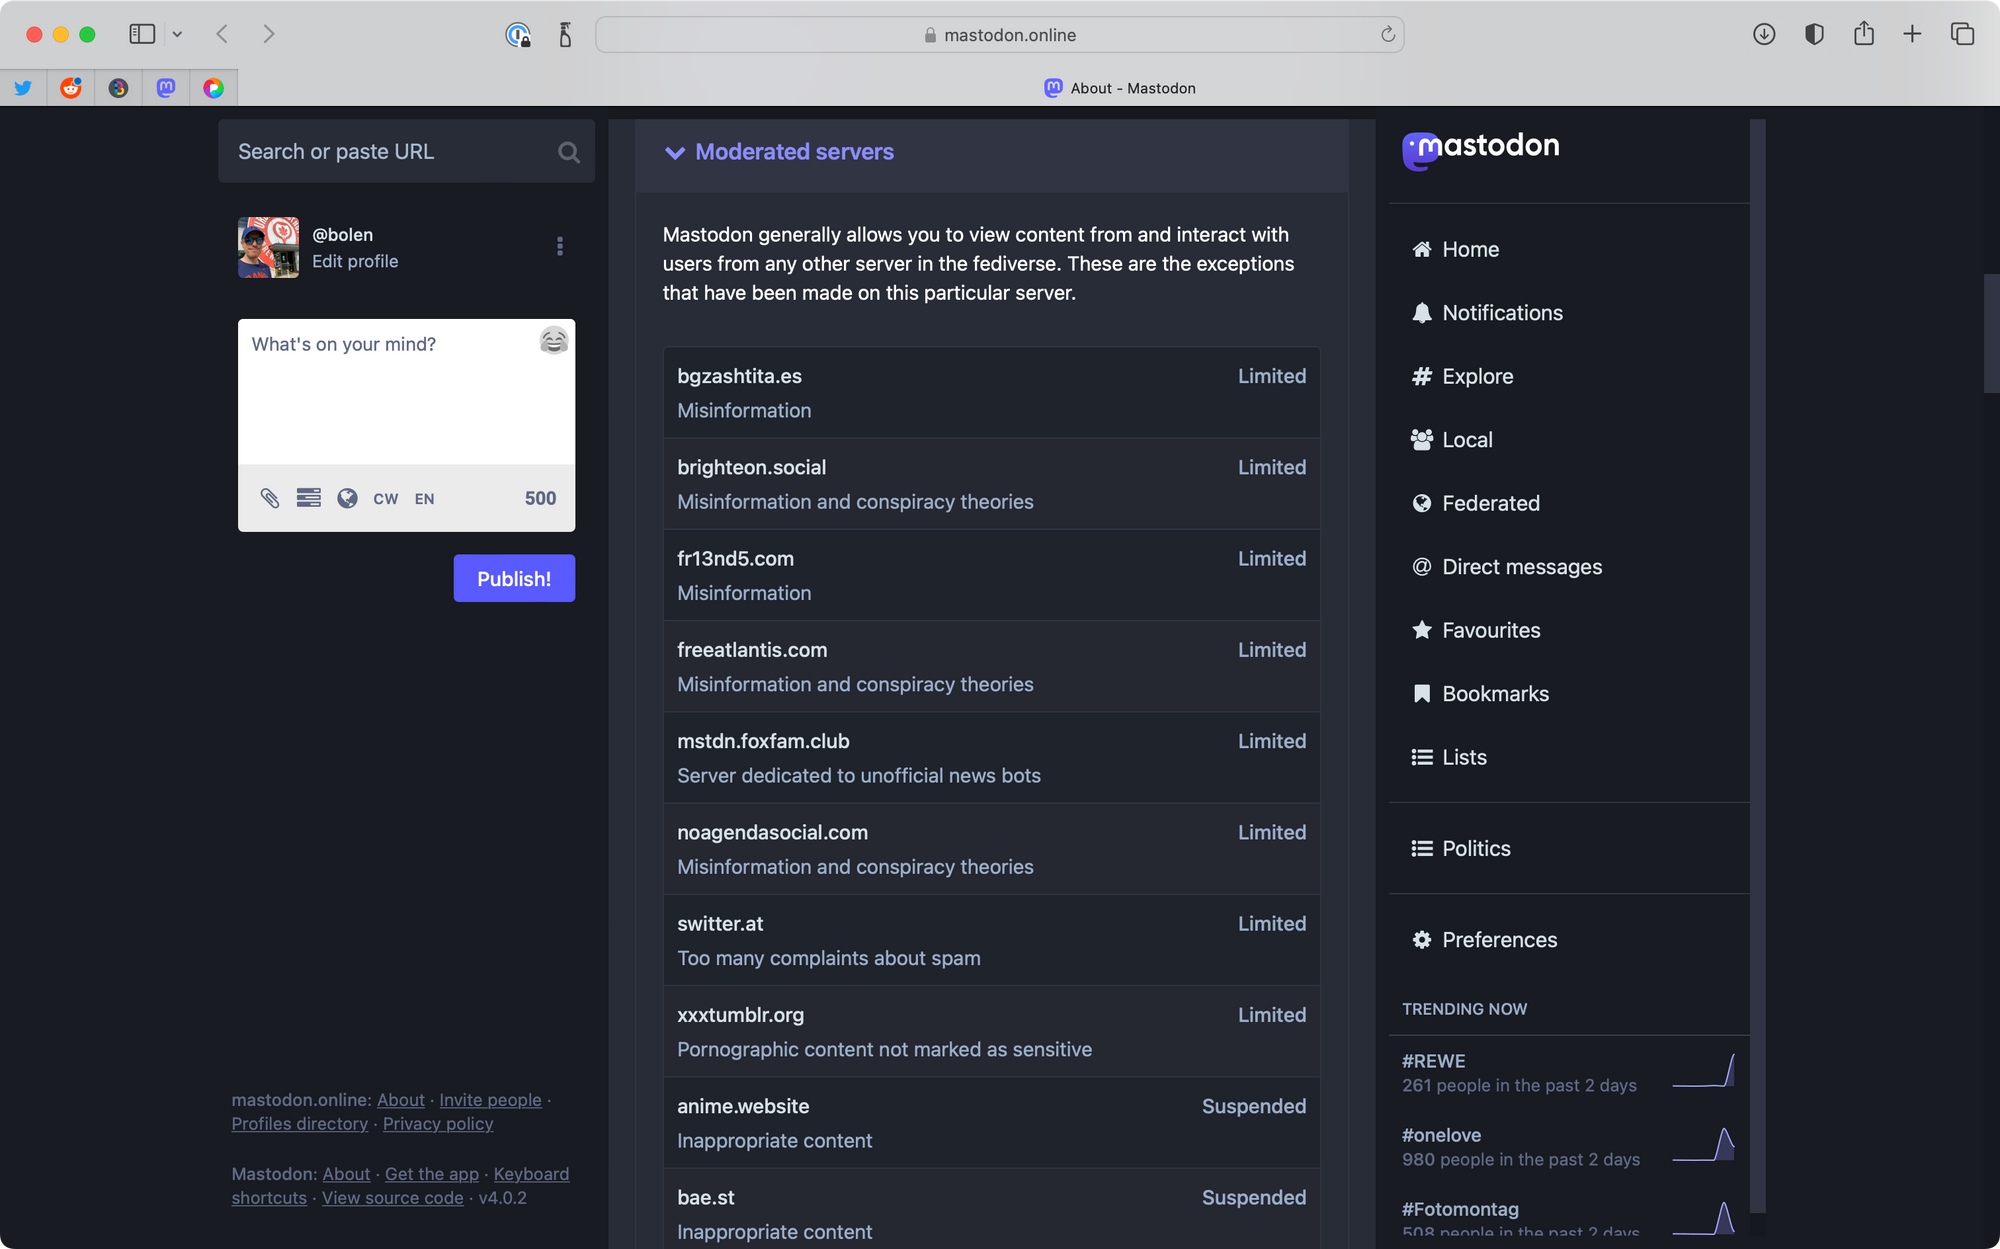Open the Federated timeline
Image resolution: width=2000 pixels, height=1249 pixels.
[1491, 502]
